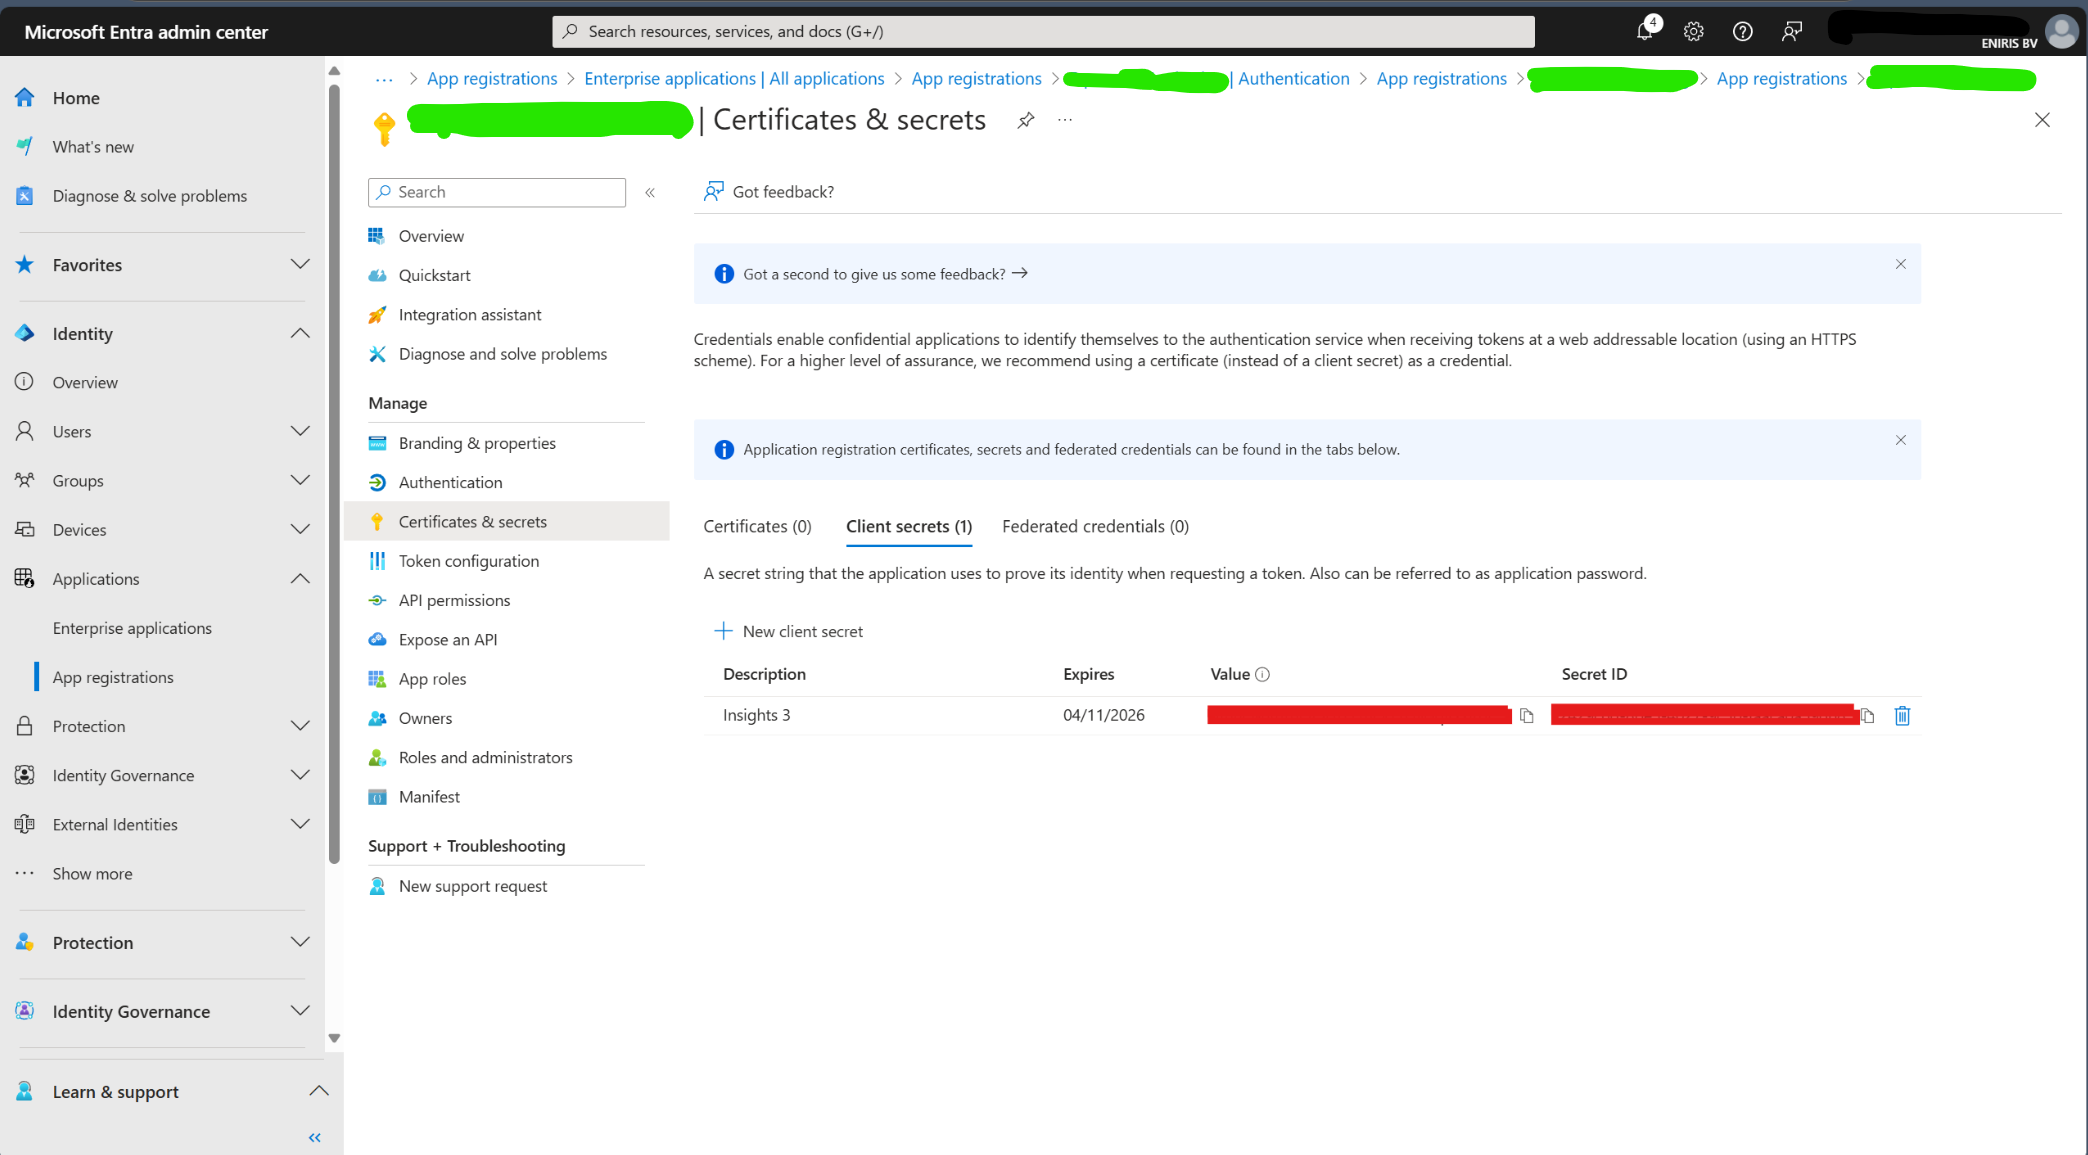2088x1155 pixels.
Task: Expand breadcrumb ellipsis at the start
Action: pyautogui.click(x=384, y=79)
